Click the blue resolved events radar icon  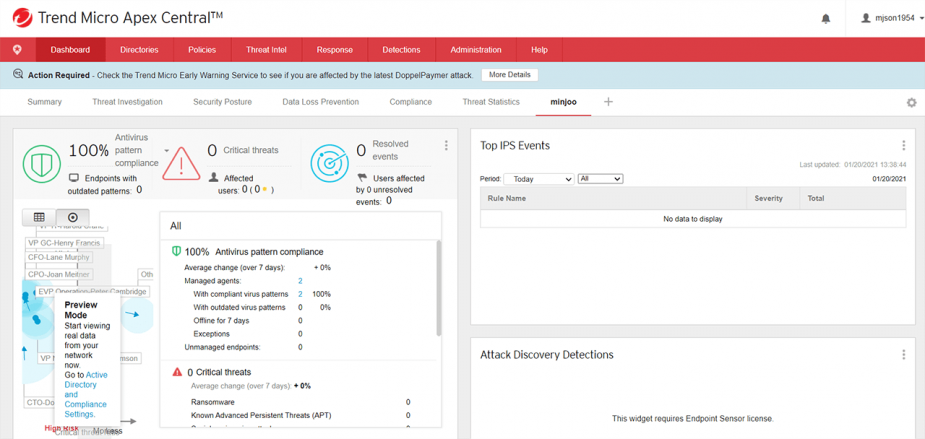coord(330,162)
